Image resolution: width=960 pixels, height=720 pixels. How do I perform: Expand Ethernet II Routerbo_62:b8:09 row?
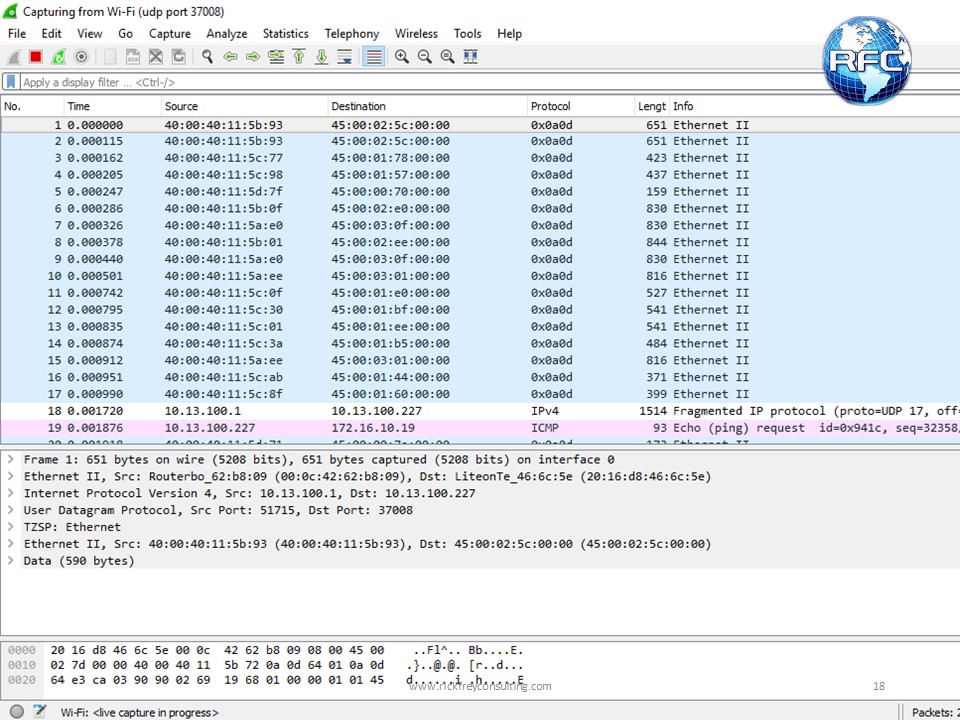[x=10, y=476]
